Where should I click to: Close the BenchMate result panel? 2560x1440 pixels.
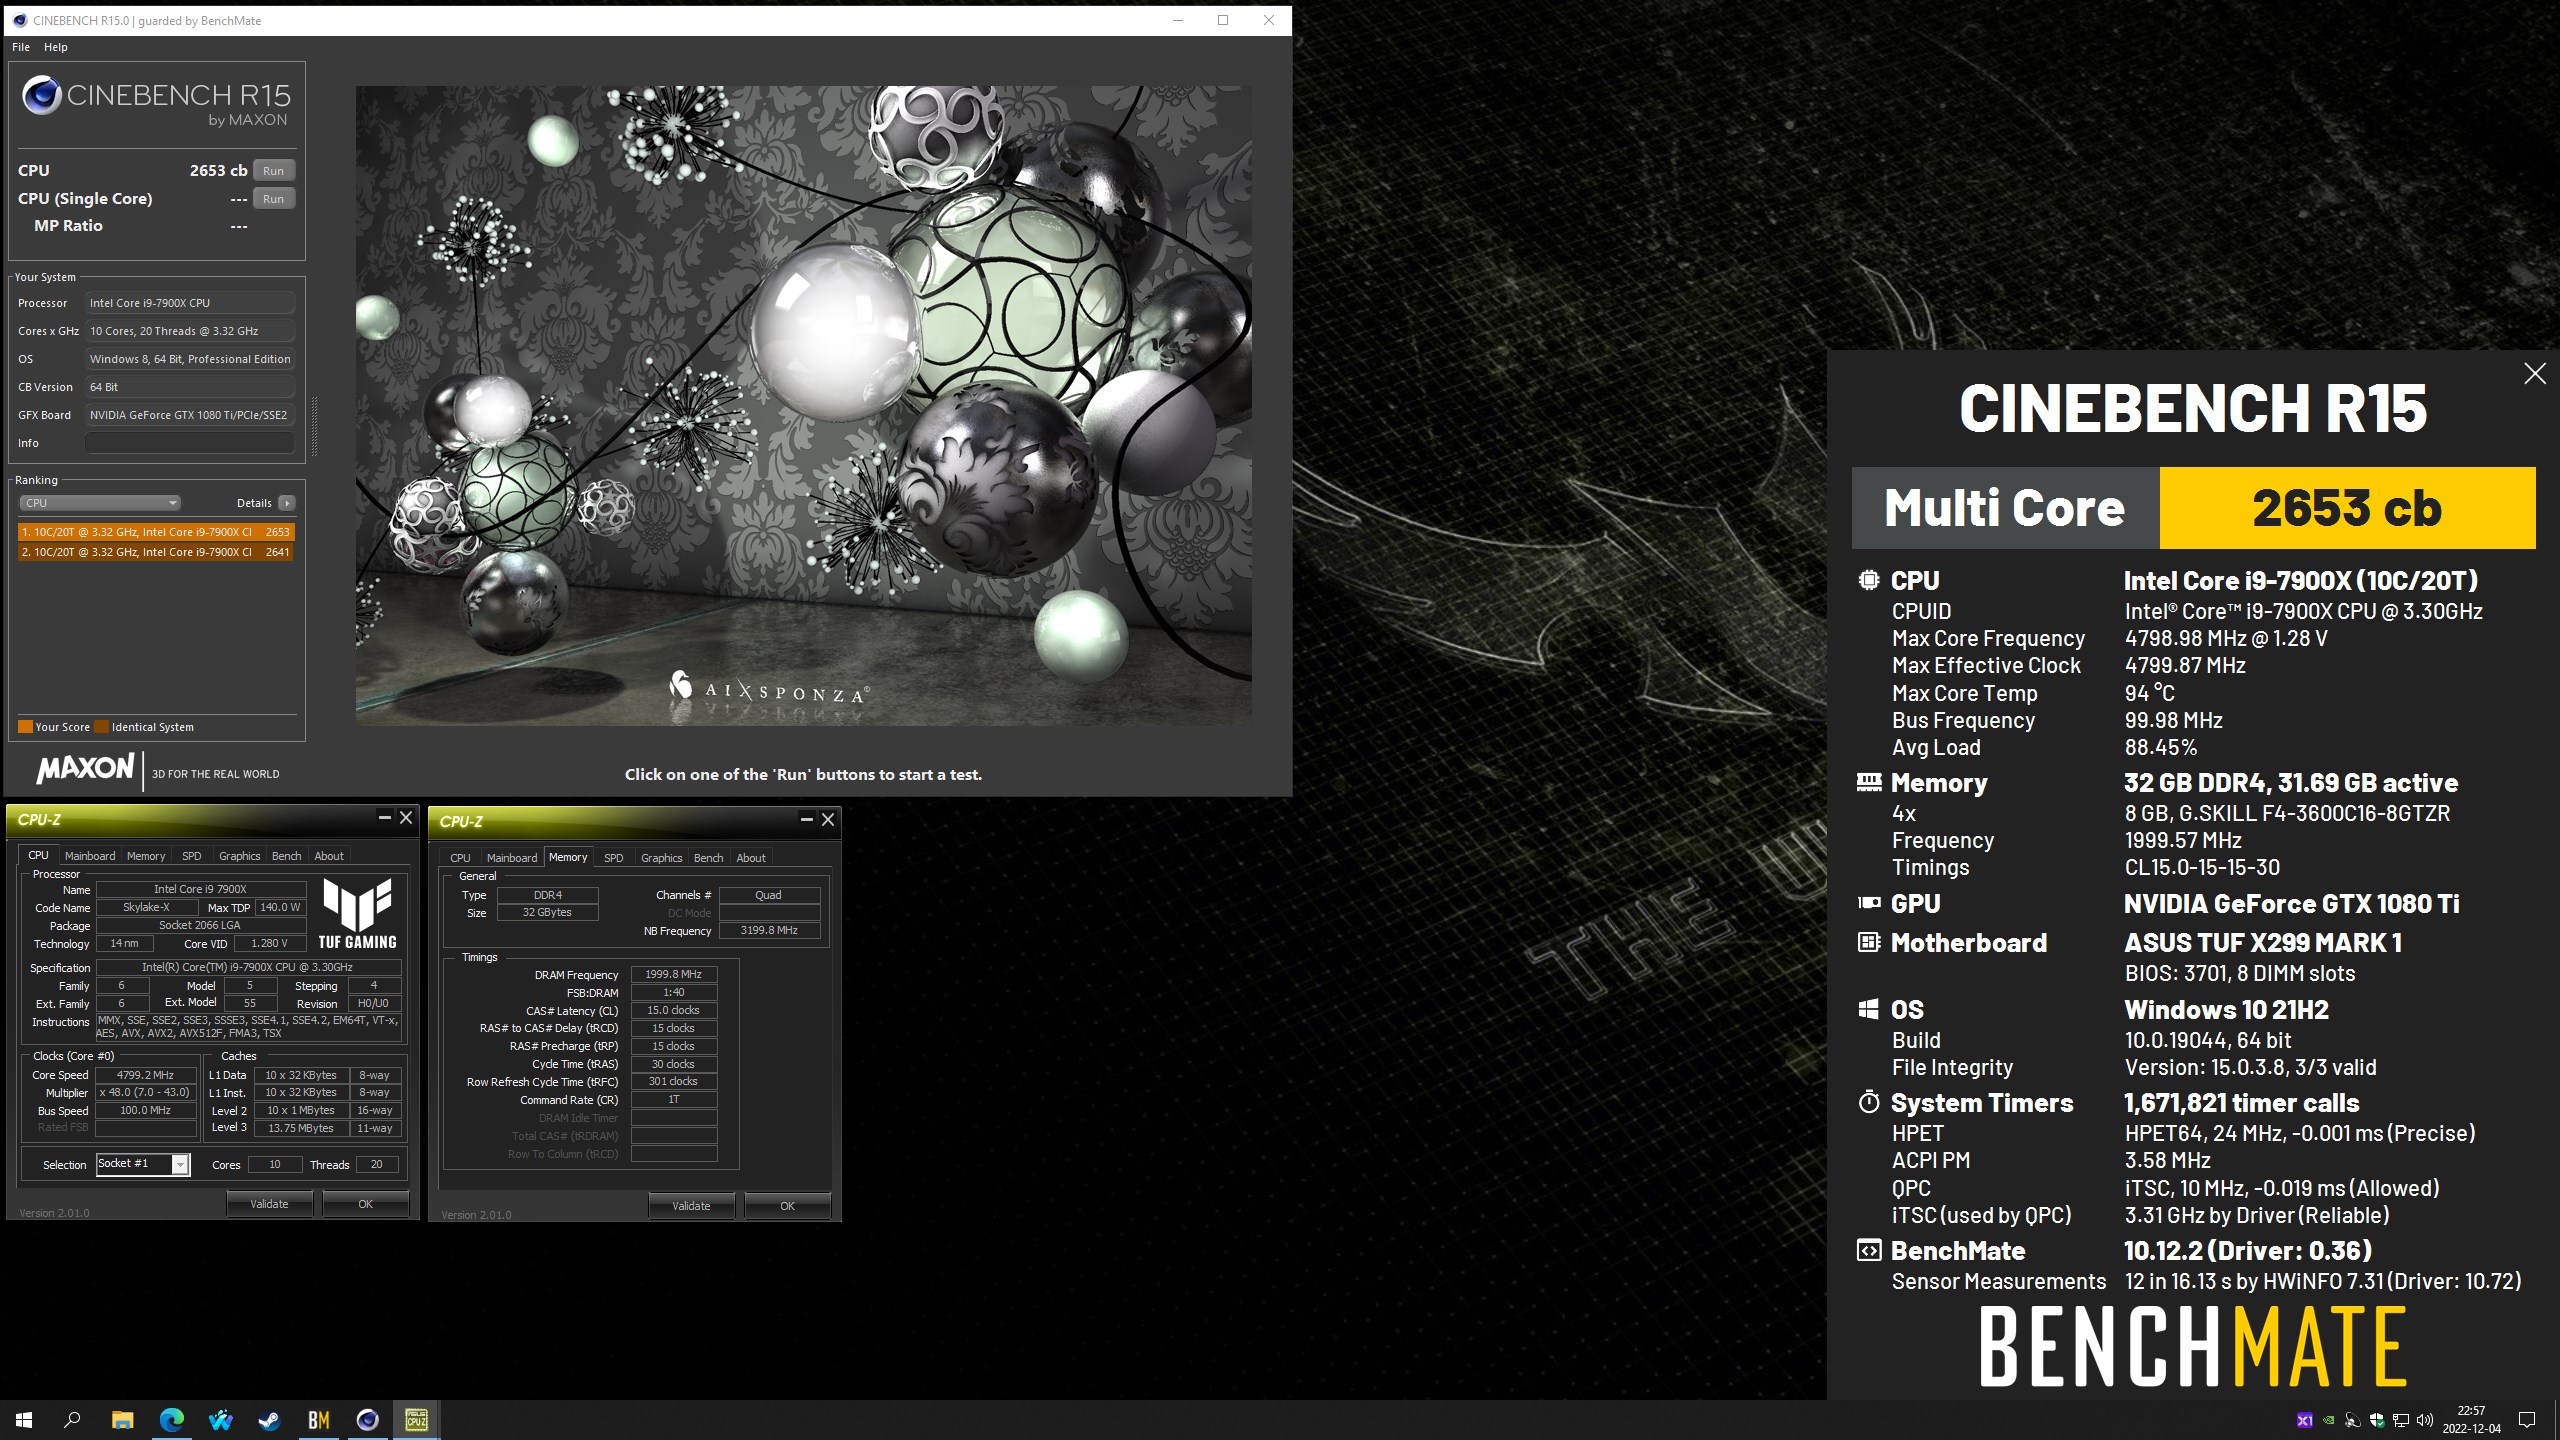tap(2534, 374)
